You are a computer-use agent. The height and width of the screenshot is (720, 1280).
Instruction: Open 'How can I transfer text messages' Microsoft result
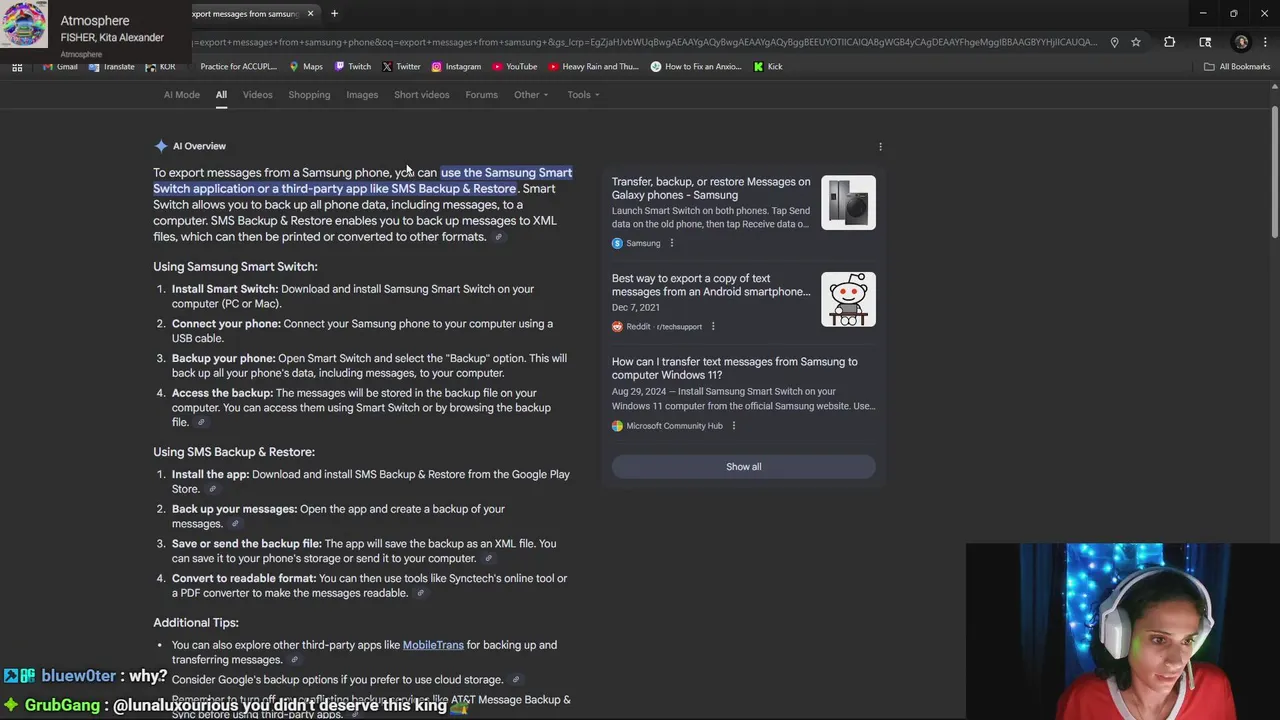735,368
